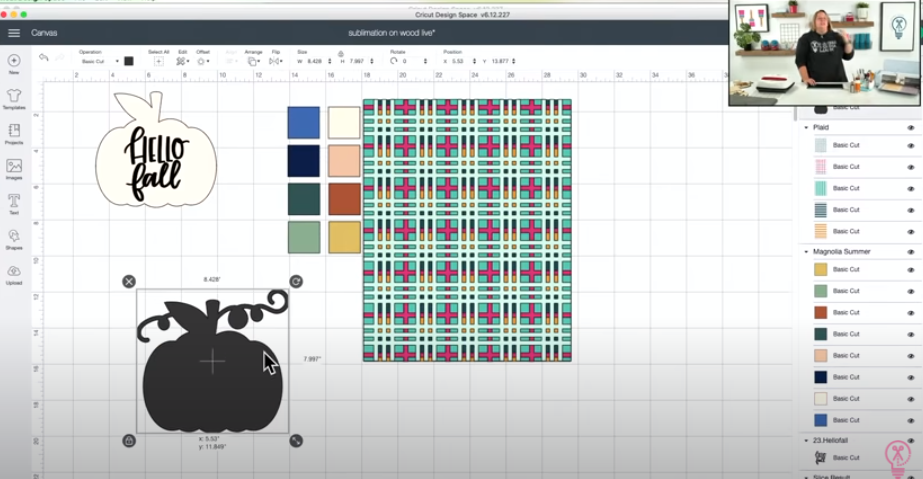Open the Projects panel
923x479 pixels.
tap(14, 131)
